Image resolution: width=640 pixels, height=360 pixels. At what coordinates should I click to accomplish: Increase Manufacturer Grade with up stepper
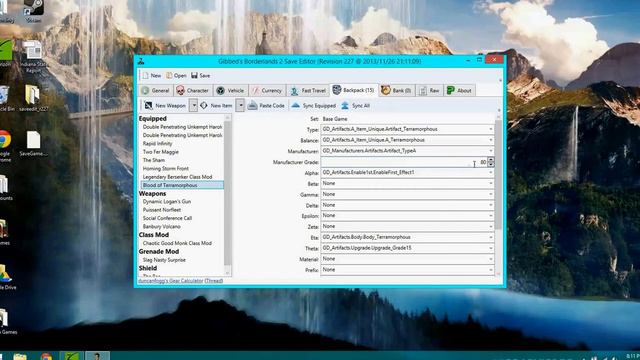[x=491, y=160]
